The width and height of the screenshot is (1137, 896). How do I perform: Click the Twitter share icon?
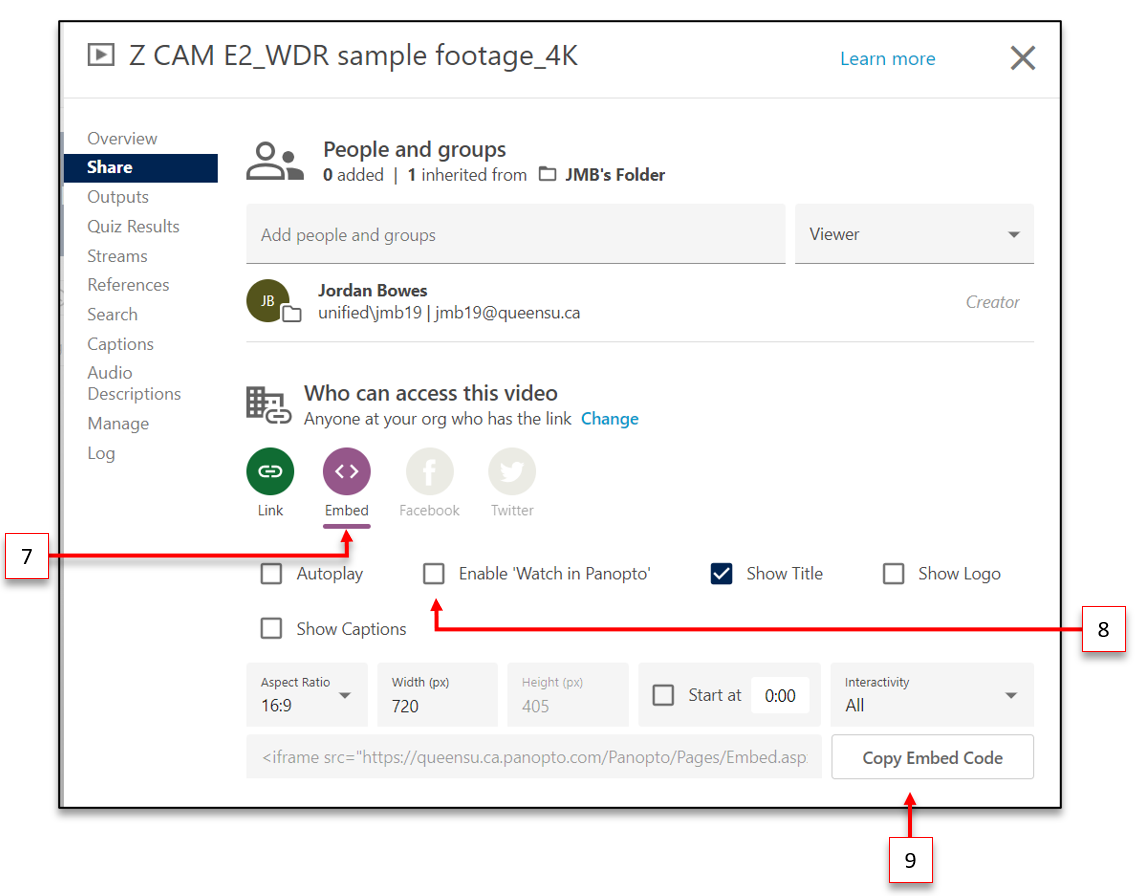coord(512,471)
